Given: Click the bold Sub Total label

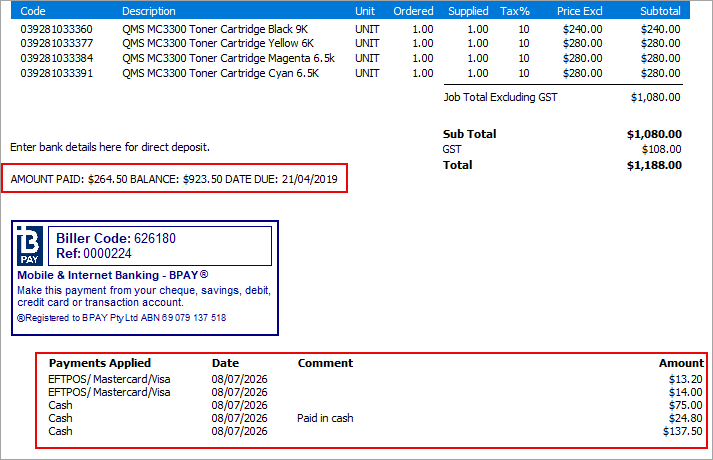Looking at the screenshot, I should pos(470,134).
